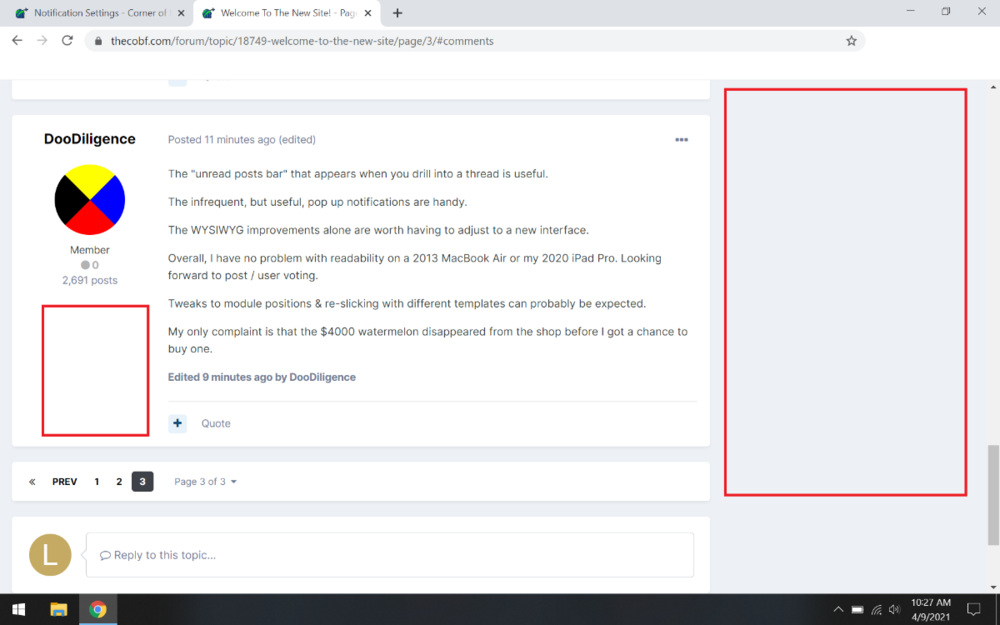Screen dimensions: 1000x625
Task: Reload the page with the refresh icon
Action: click(67, 40)
